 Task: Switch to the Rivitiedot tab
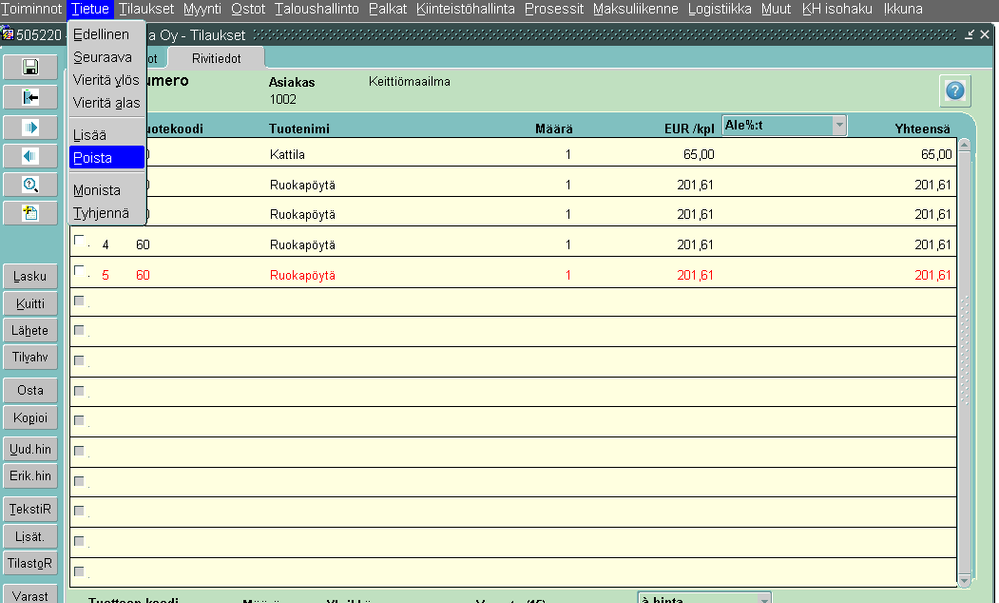pyautogui.click(x=217, y=59)
